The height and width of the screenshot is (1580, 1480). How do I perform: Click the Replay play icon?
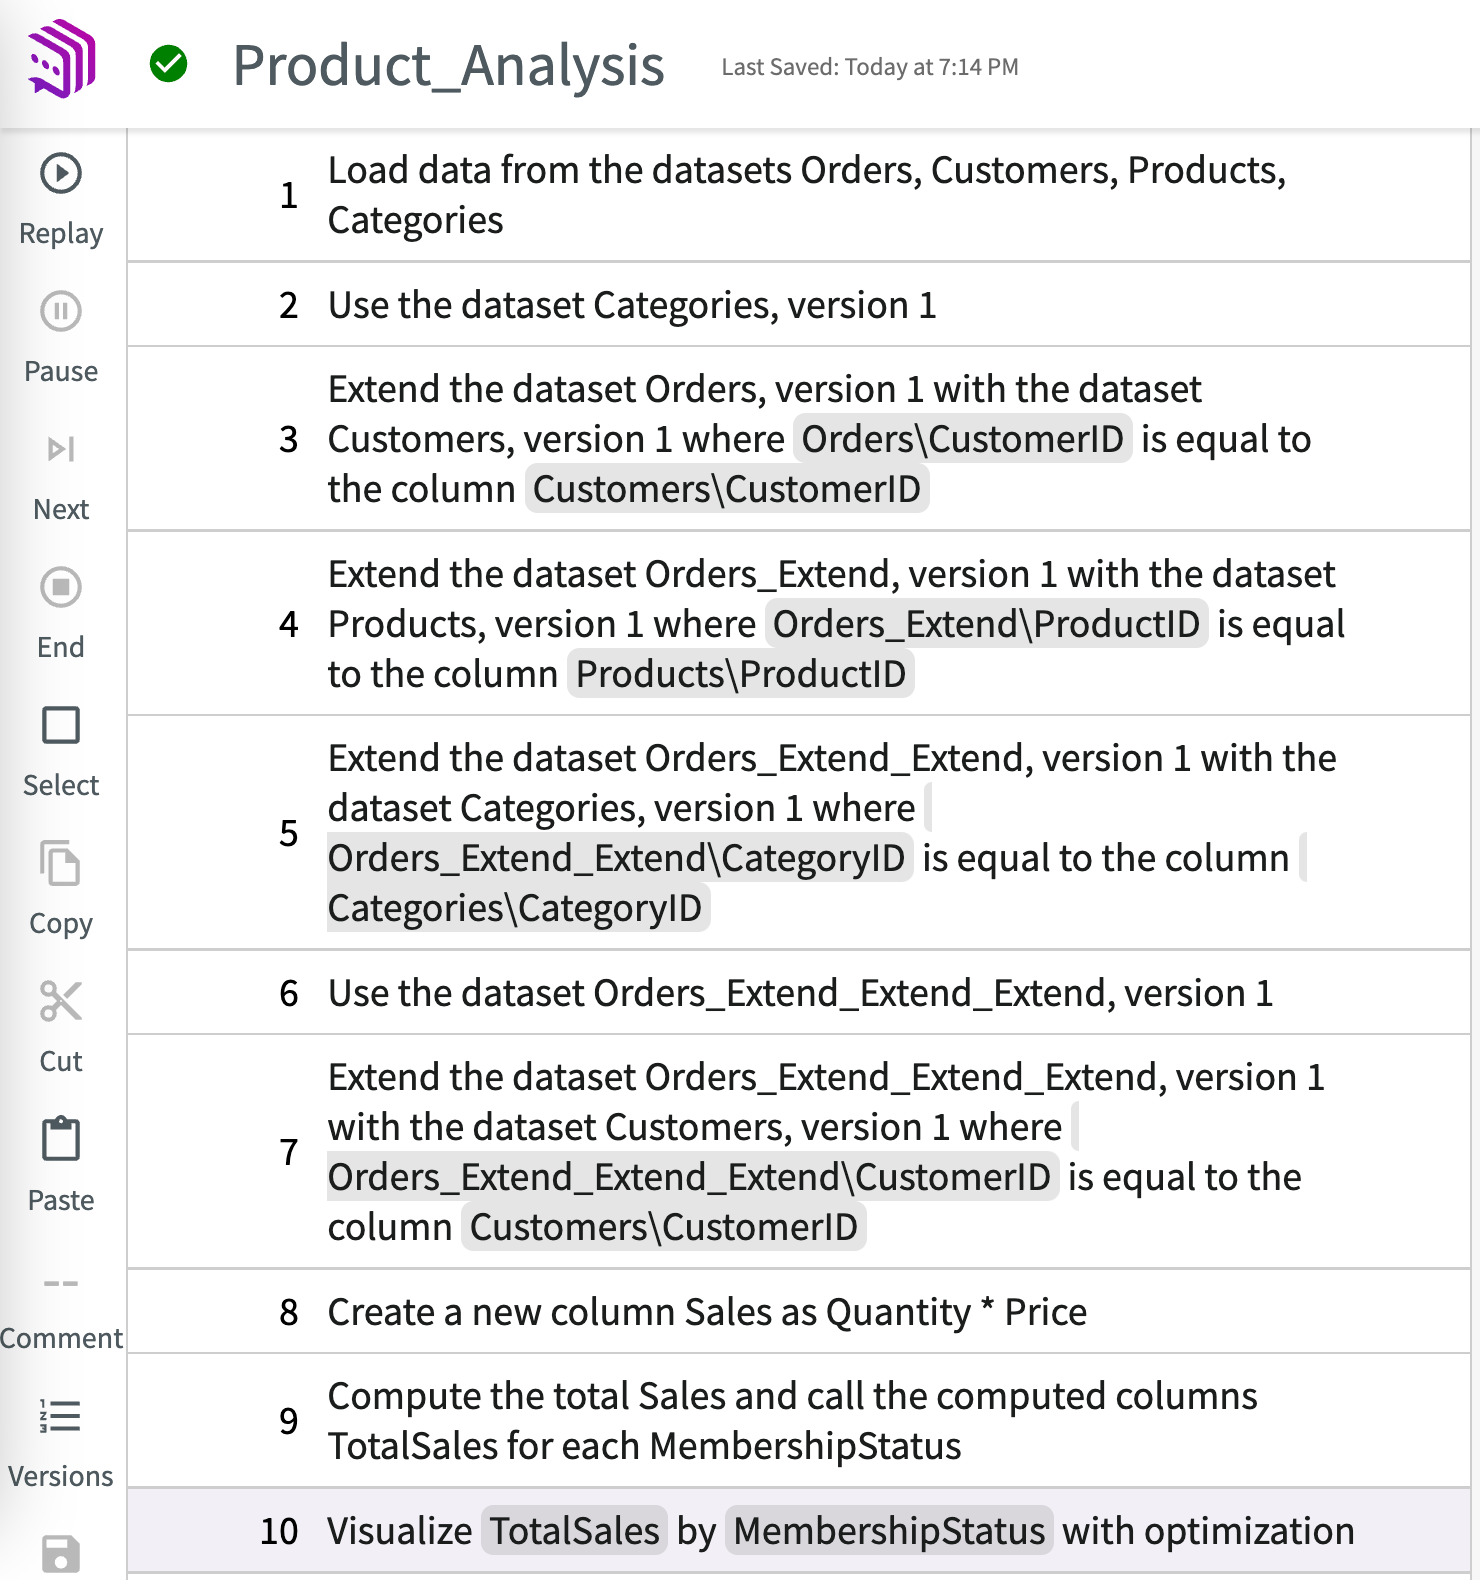(61, 174)
